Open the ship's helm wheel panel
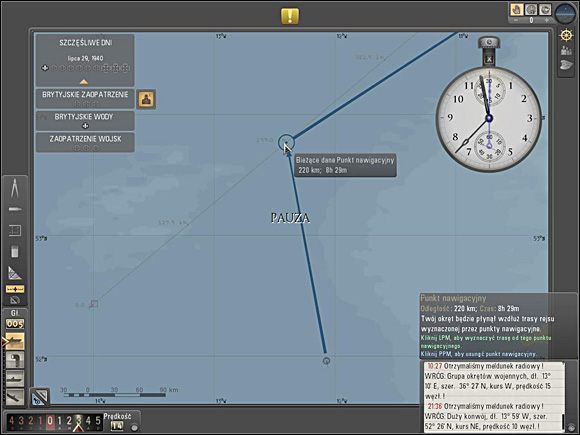 point(566,35)
